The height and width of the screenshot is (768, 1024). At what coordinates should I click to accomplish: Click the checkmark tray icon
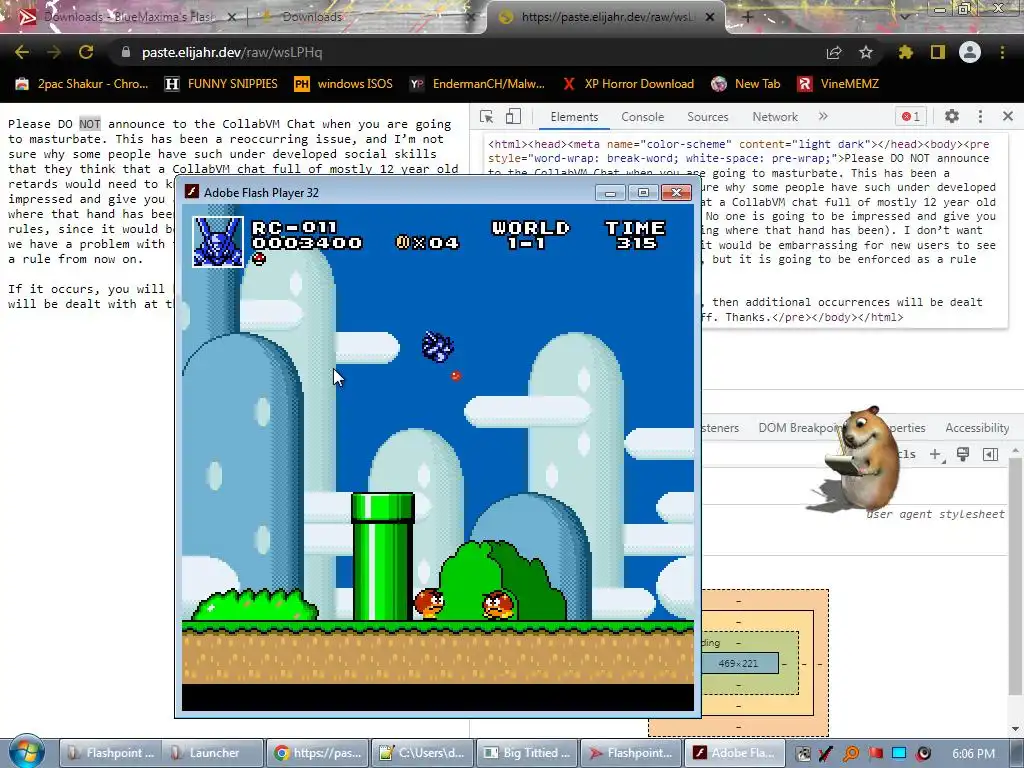(826, 754)
